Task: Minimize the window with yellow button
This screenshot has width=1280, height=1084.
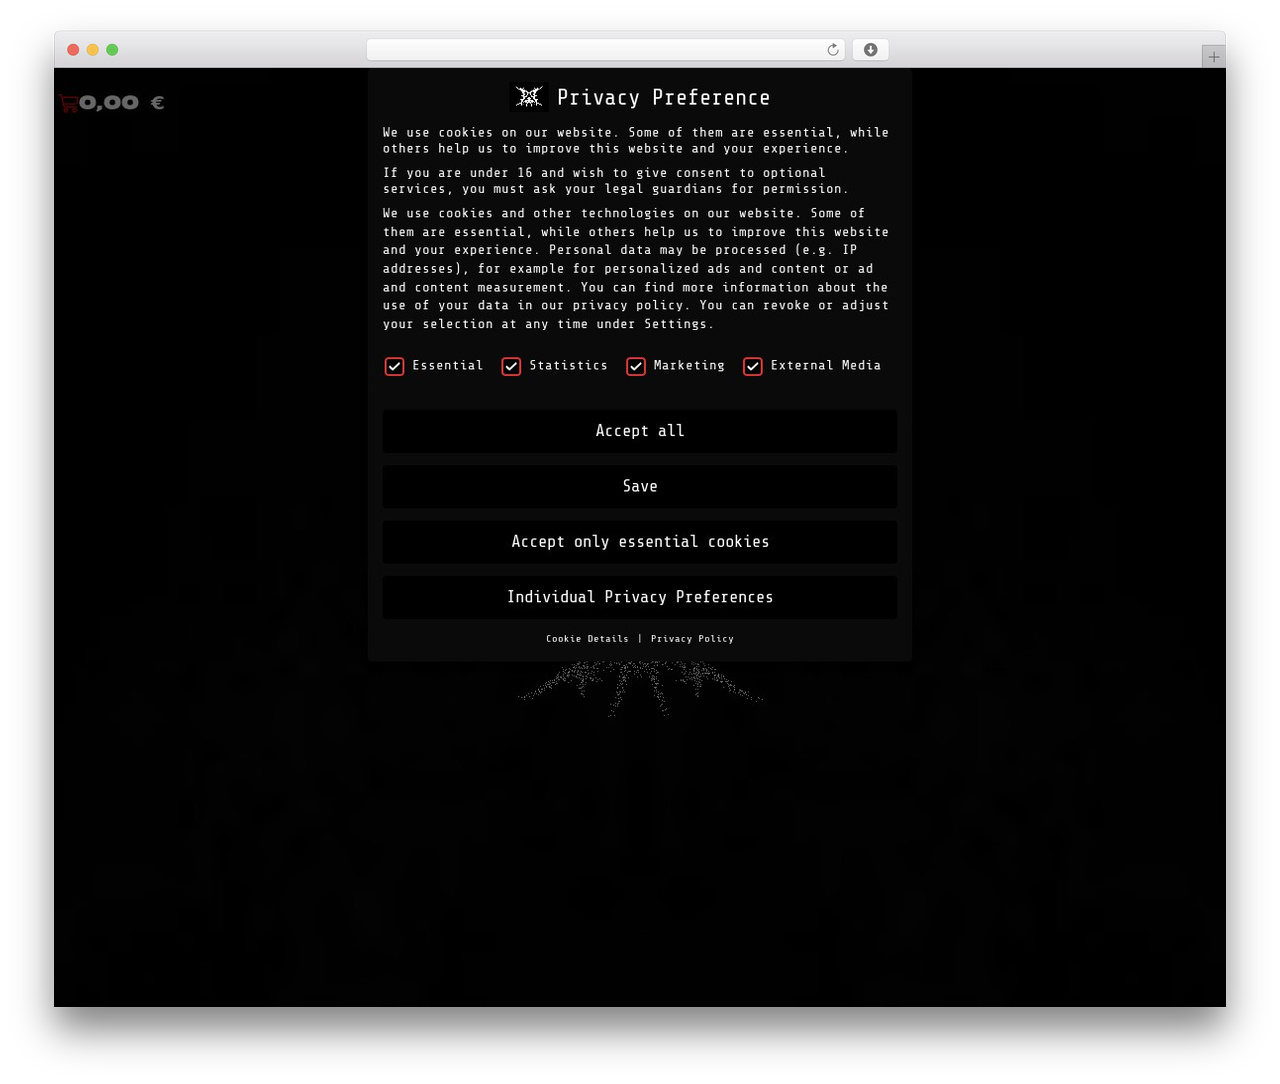Action: (x=93, y=50)
